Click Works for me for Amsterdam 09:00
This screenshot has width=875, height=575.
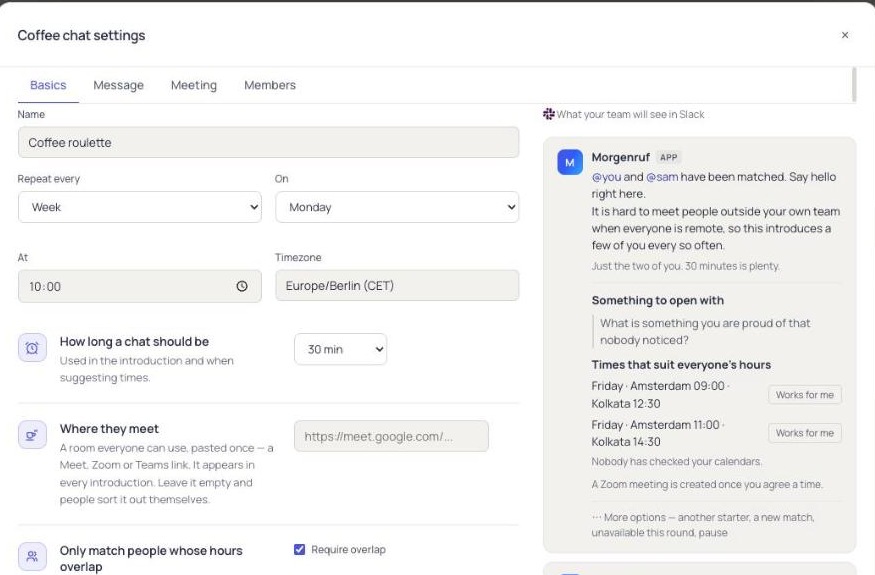(805, 395)
